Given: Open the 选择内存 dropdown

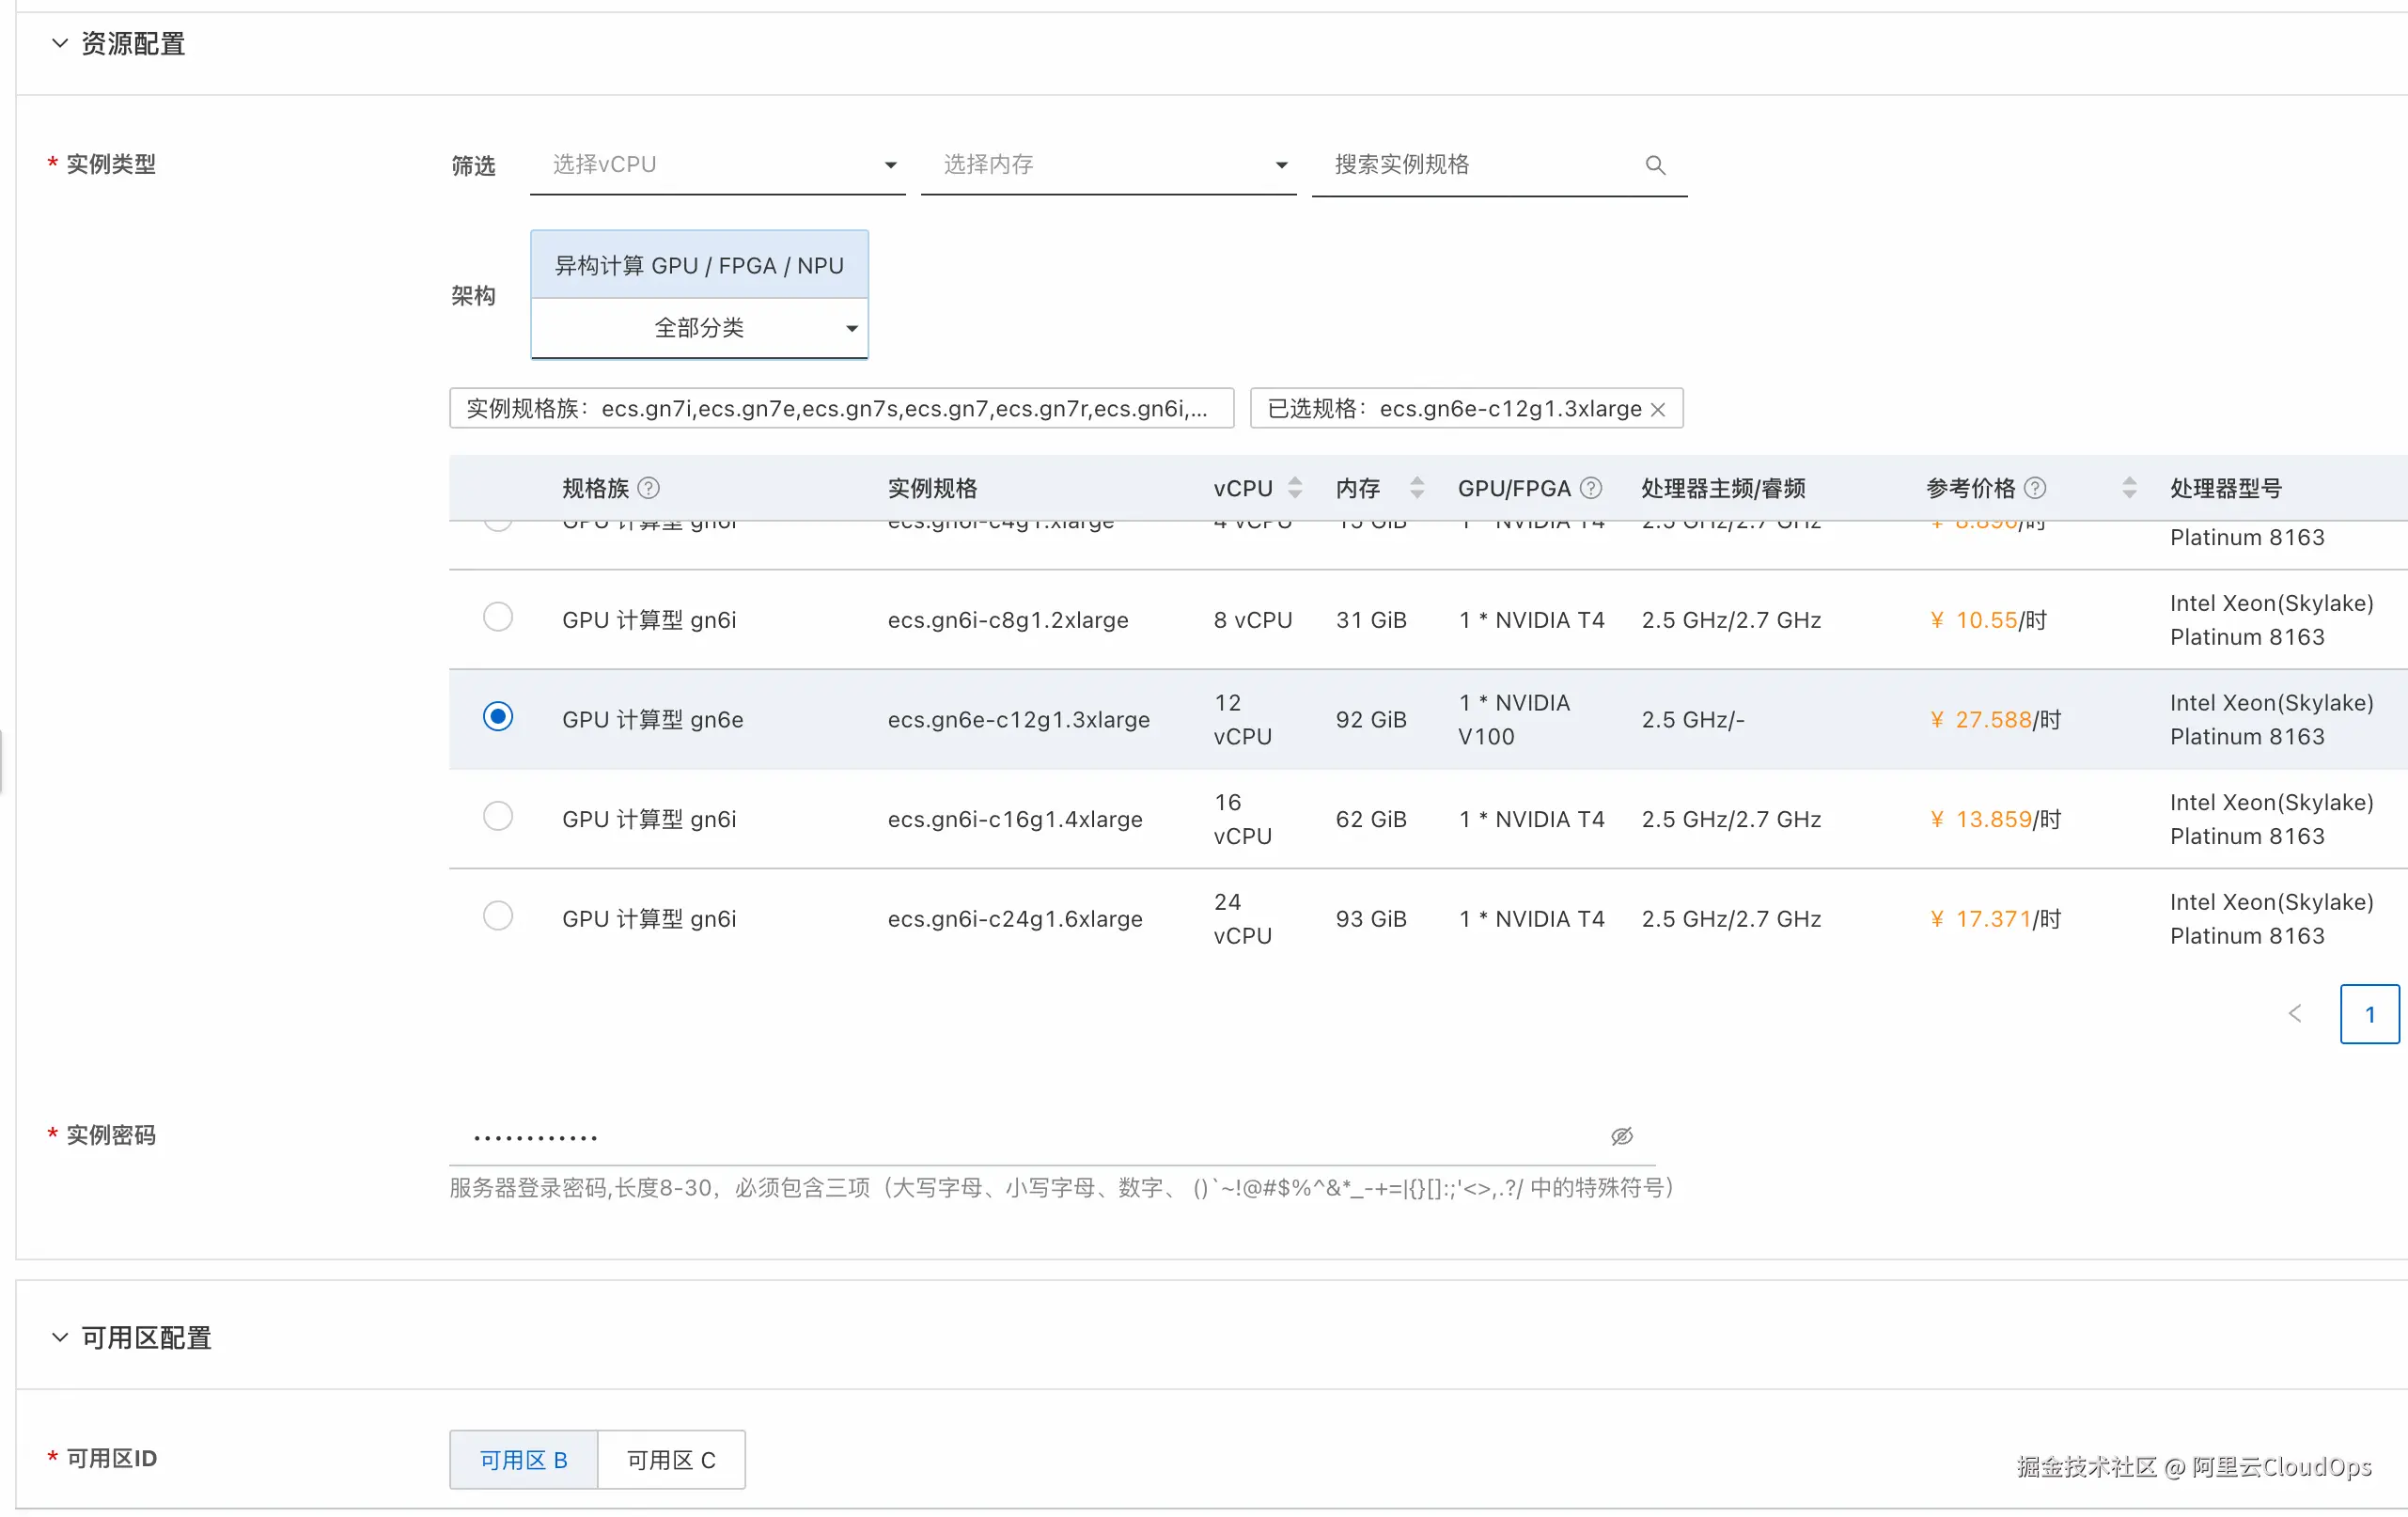Looking at the screenshot, I should point(1108,165).
